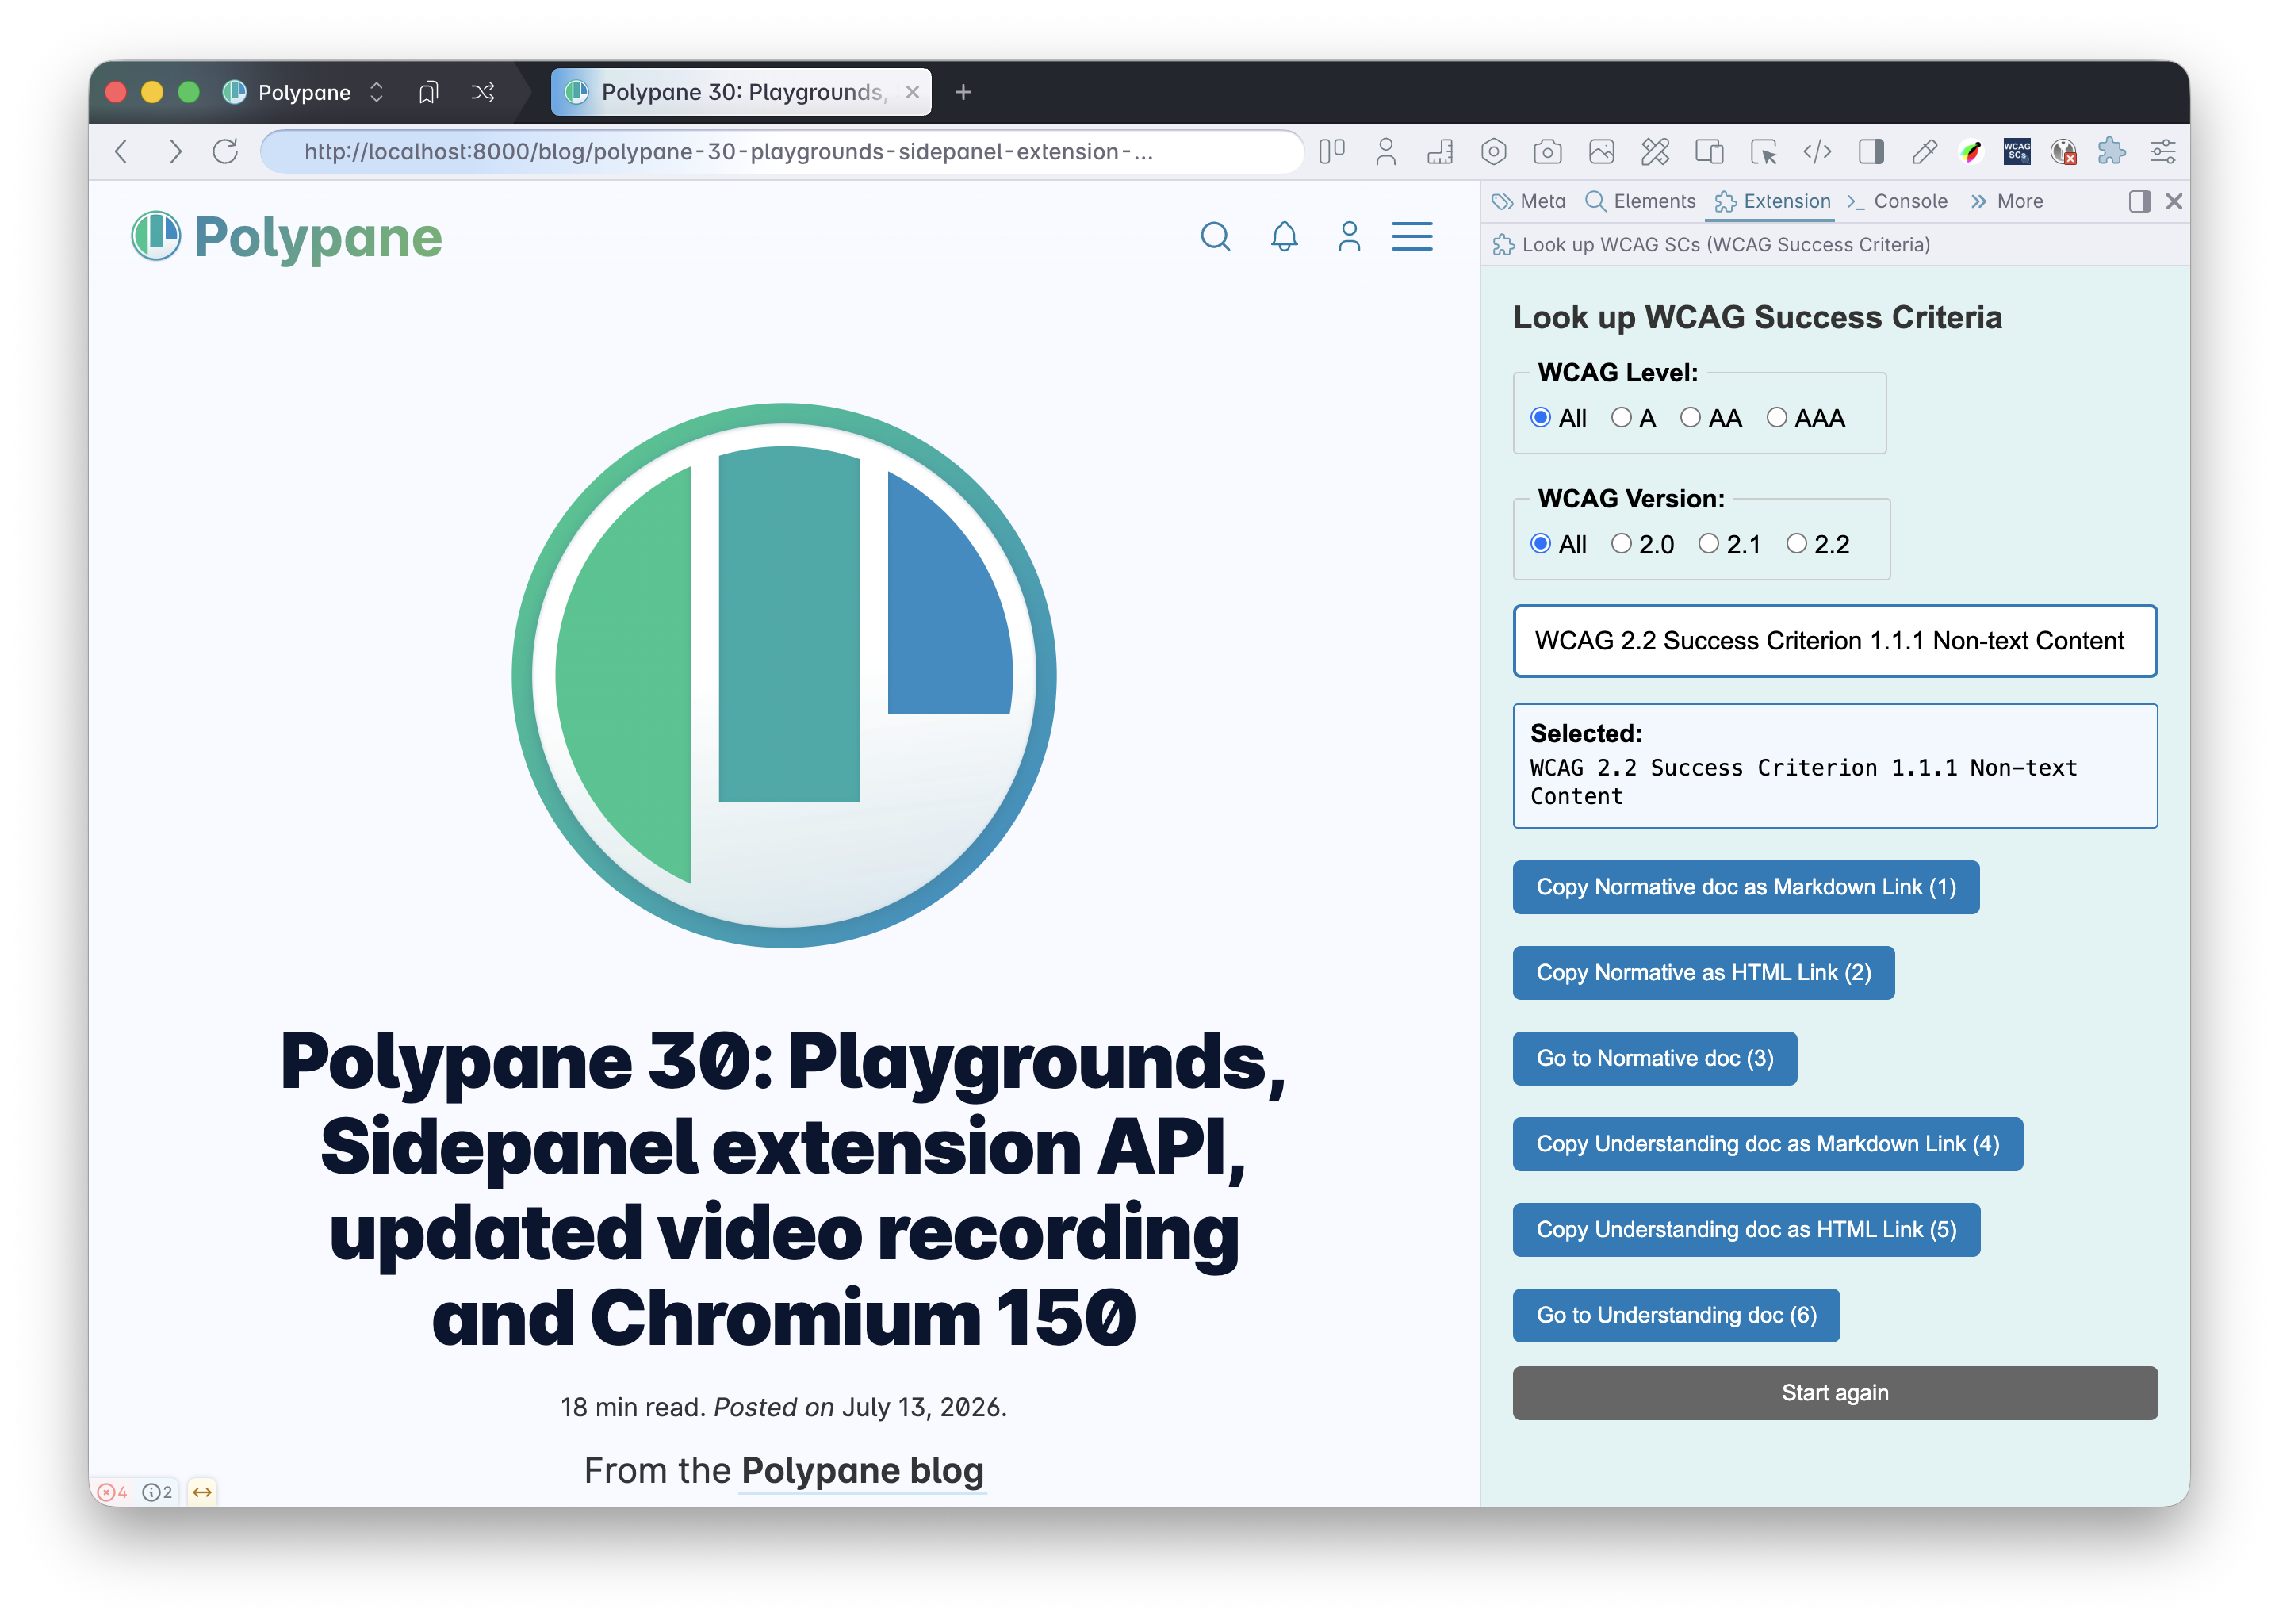Select WCAG Version 2.2 radio button
This screenshot has width=2279, height=1624.
[1797, 544]
